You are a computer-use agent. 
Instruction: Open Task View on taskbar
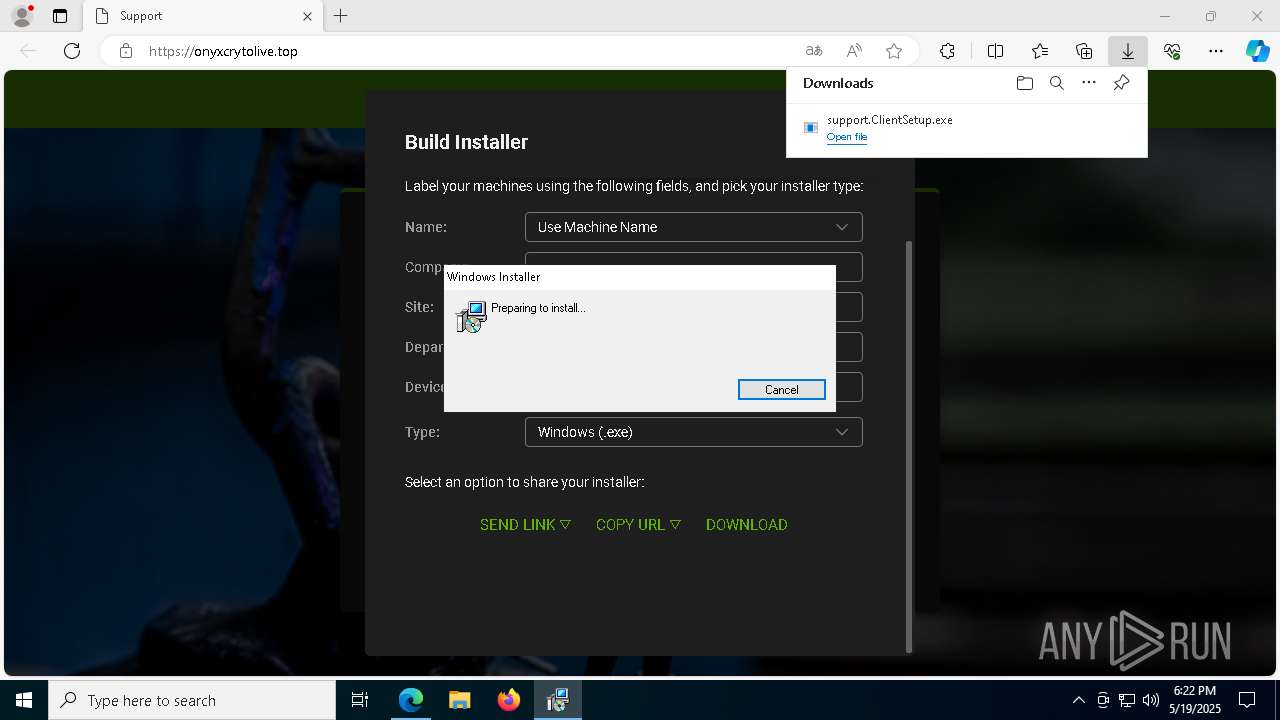click(x=360, y=700)
